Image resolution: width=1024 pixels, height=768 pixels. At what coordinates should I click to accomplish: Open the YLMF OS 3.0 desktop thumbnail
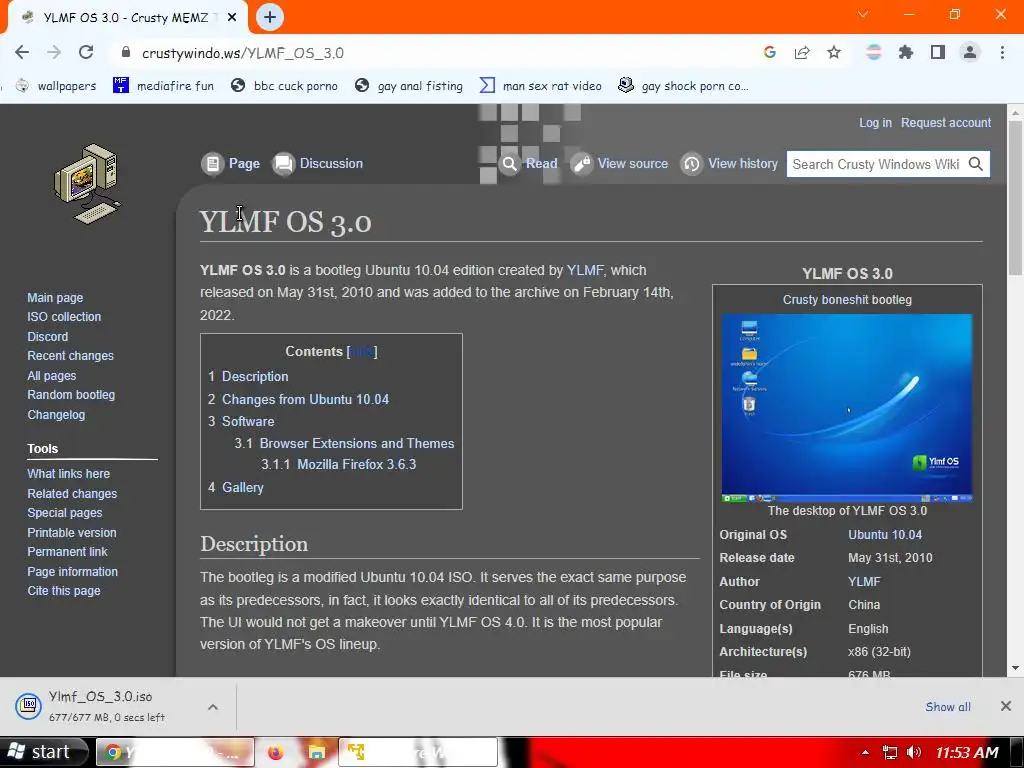point(847,408)
